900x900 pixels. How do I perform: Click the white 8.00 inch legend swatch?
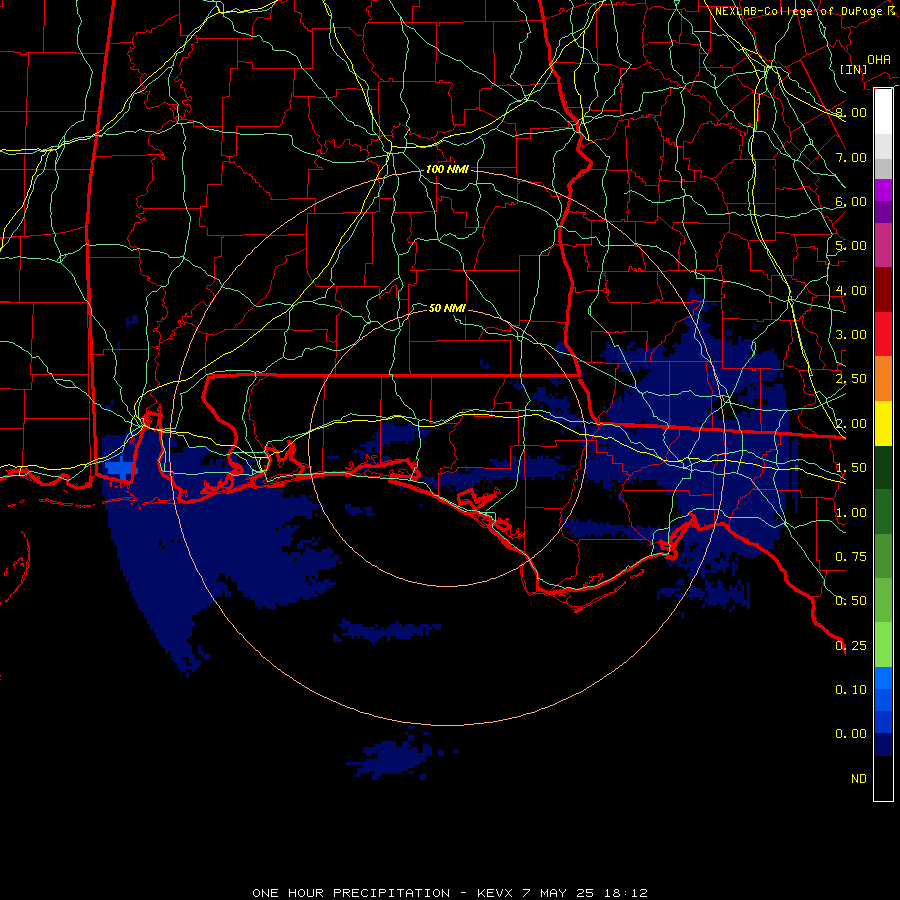(x=883, y=112)
